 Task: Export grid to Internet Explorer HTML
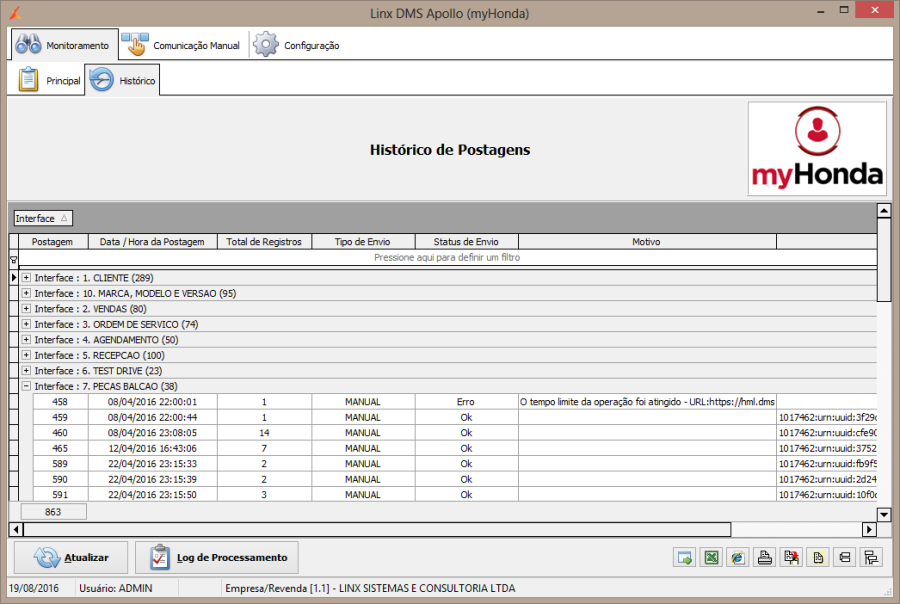738,557
